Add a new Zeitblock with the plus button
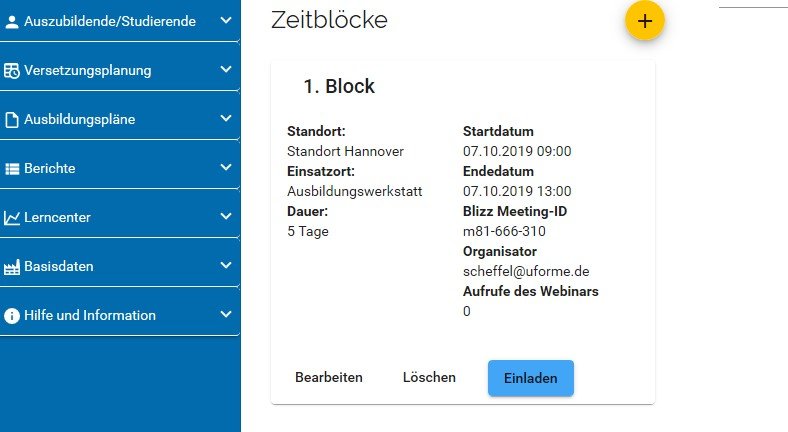The image size is (788, 432). pyautogui.click(x=645, y=20)
